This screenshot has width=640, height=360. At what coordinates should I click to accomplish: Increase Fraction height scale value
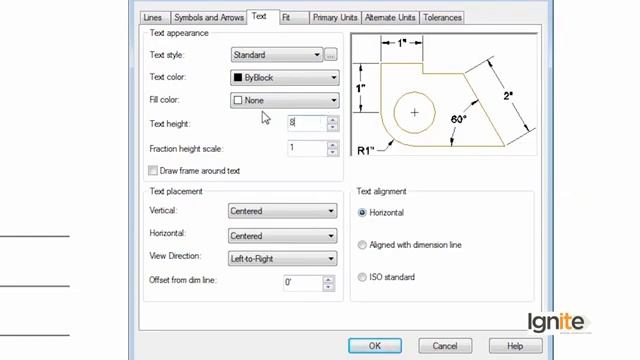pyautogui.click(x=333, y=145)
